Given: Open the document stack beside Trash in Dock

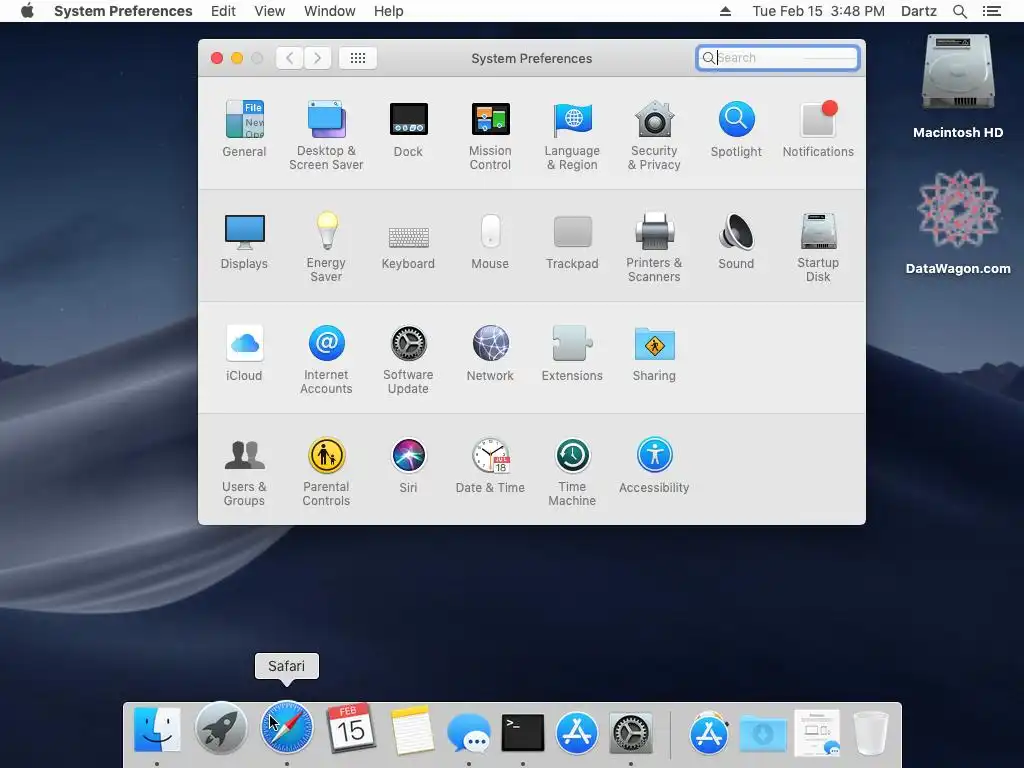Looking at the screenshot, I should point(817,732).
